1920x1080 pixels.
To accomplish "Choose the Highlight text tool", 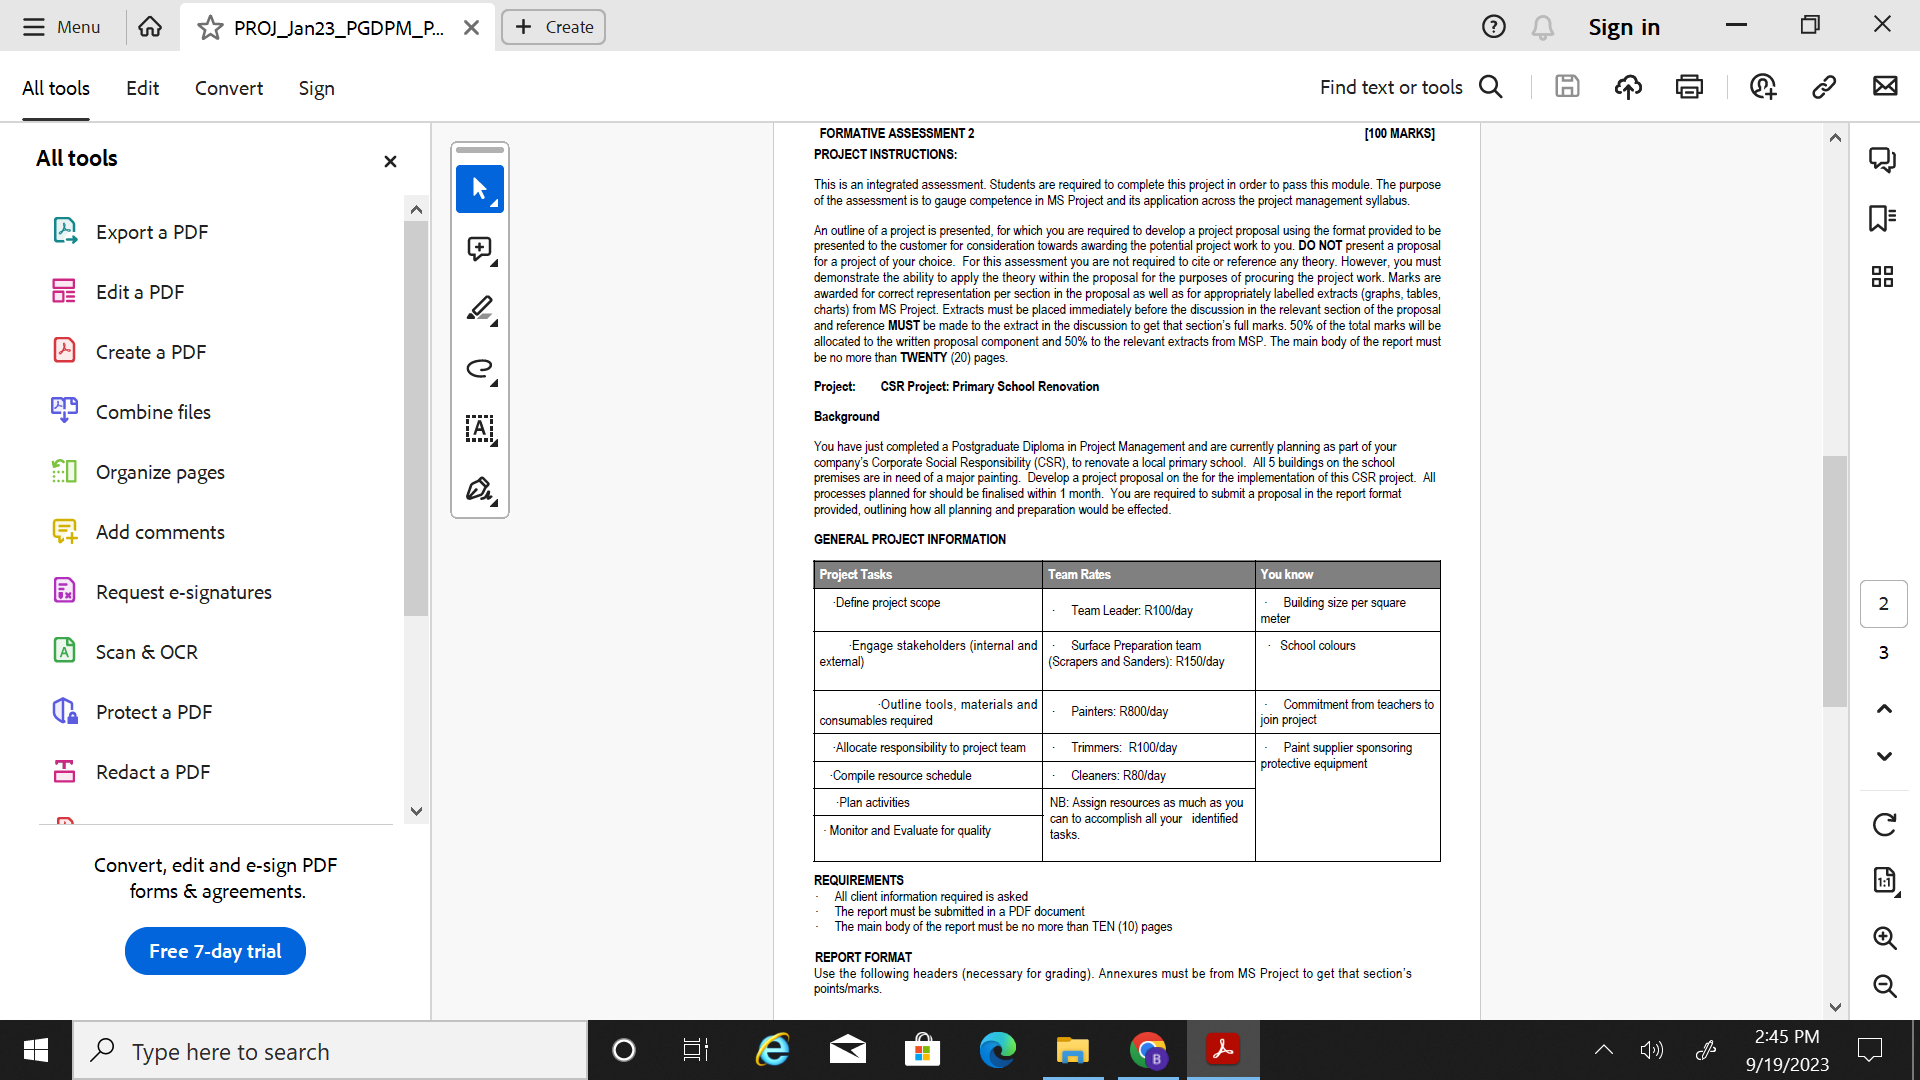I will click(479, 309).
